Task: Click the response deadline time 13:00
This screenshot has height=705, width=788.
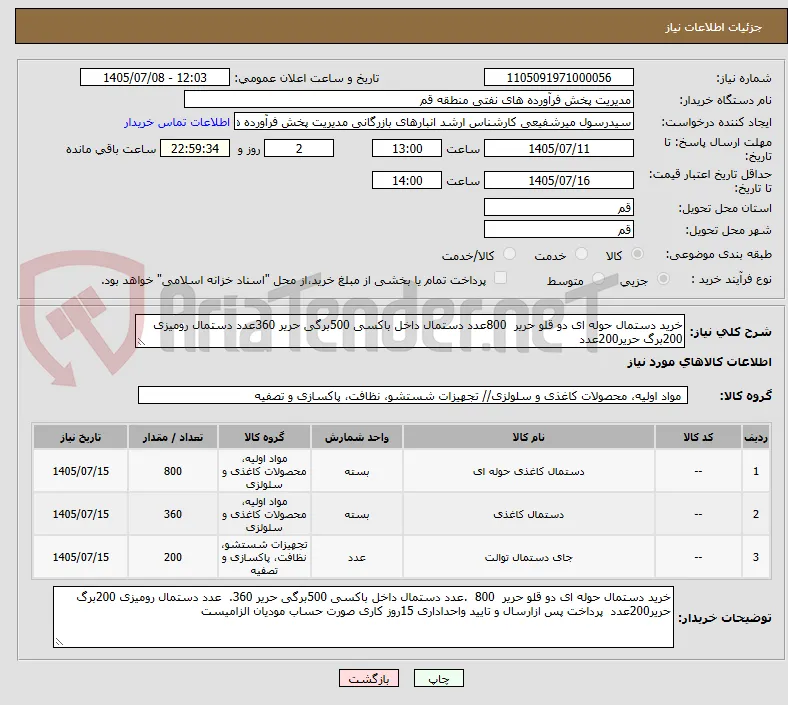Action: [x=407, y=148]
